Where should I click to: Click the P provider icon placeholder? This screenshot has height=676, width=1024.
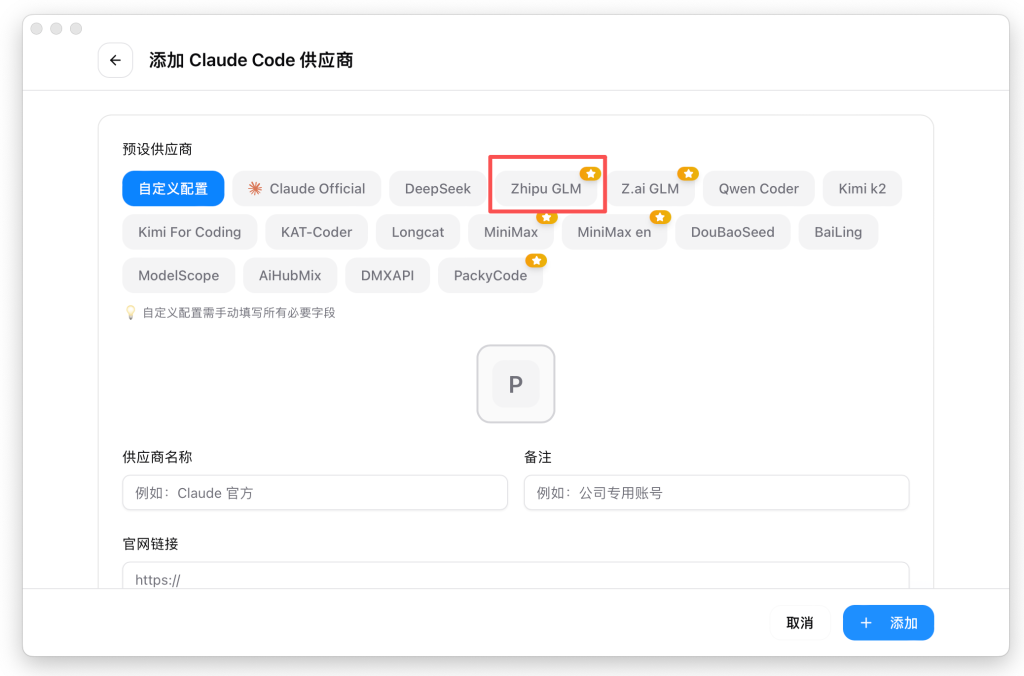click(x=515, y=384)
